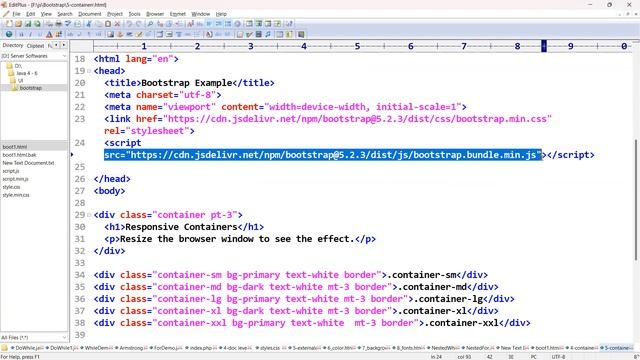
Task: Open the Emmet menu
Action: click(178, 14)
